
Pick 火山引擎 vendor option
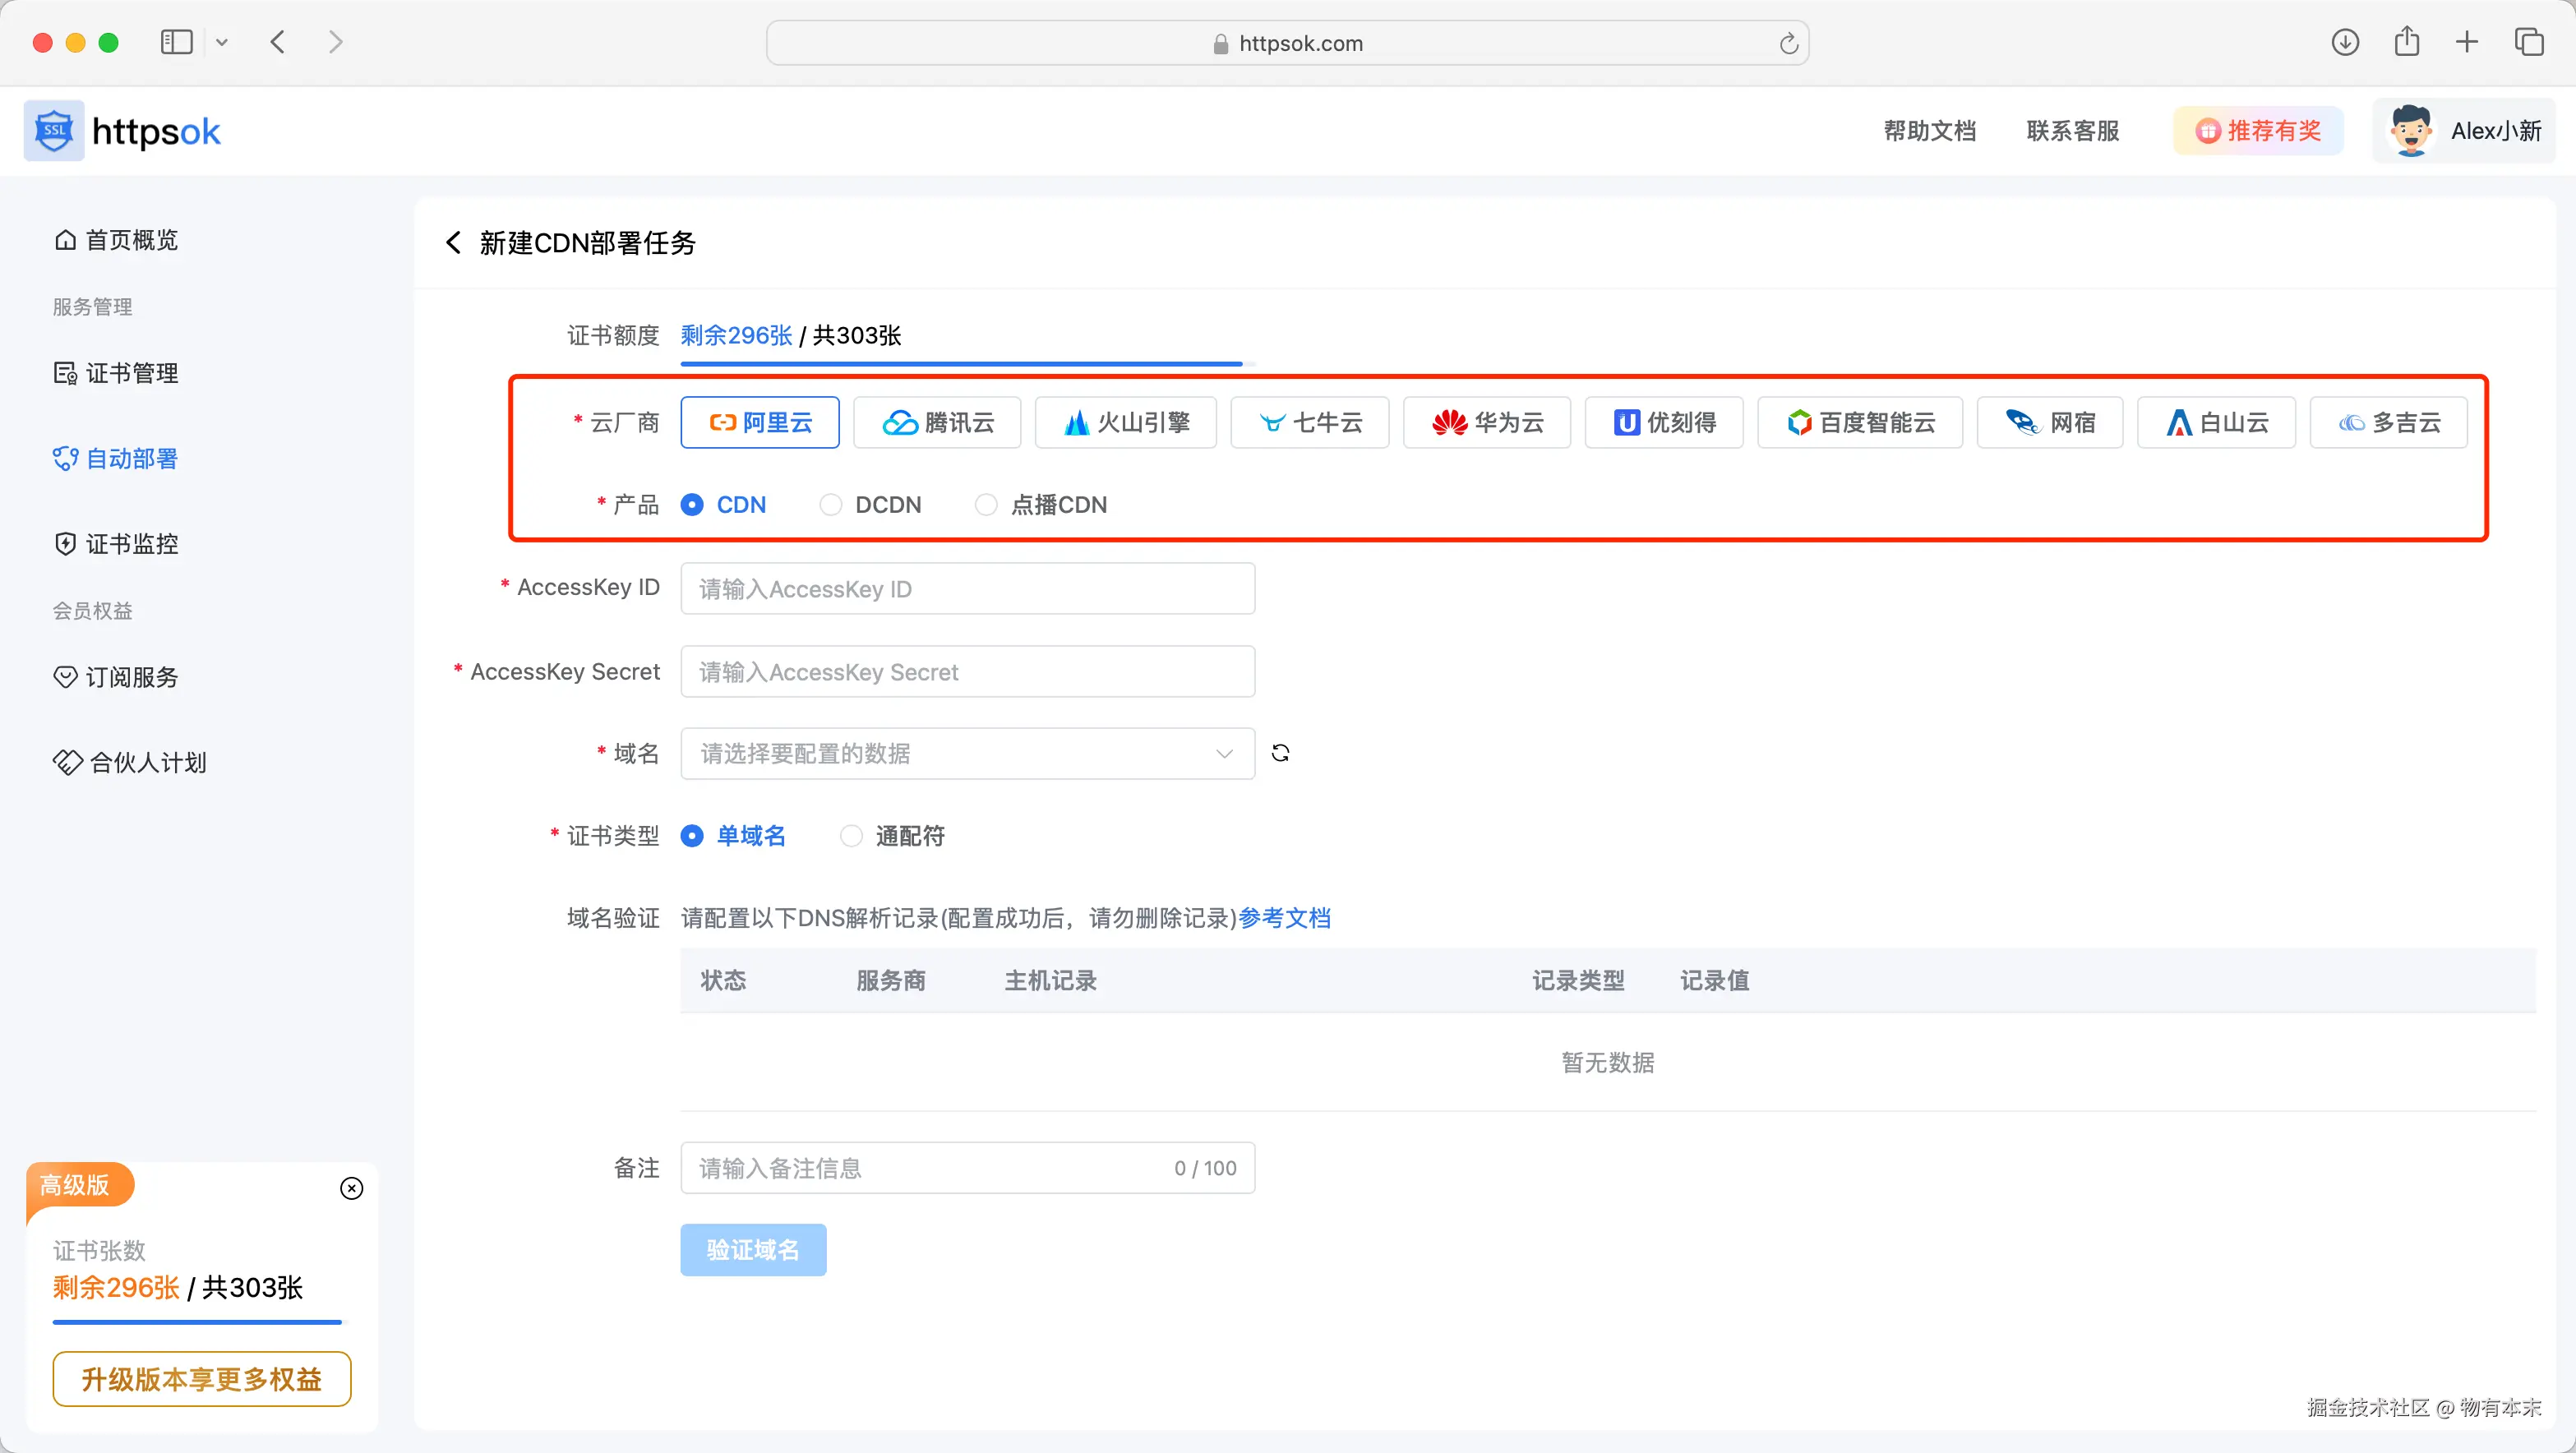[1125, 423]
